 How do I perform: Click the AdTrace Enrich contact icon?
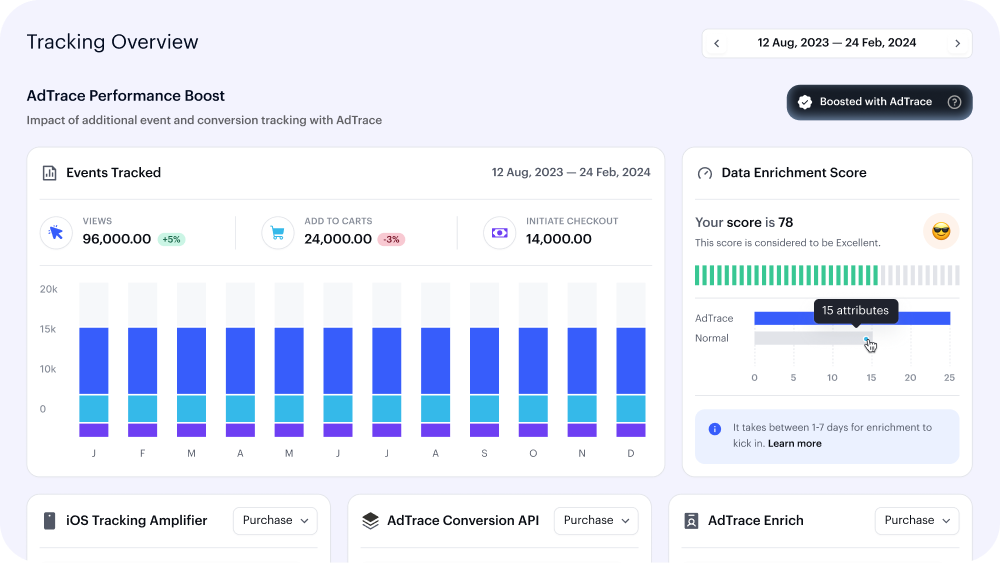coord(691,521)
